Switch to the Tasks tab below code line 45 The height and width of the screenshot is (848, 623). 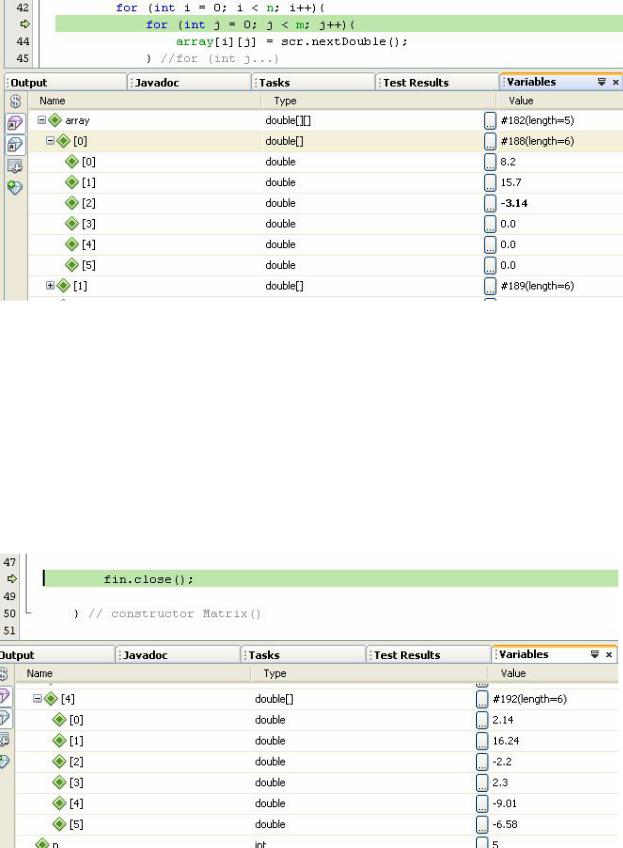click(x=313, y=82)
